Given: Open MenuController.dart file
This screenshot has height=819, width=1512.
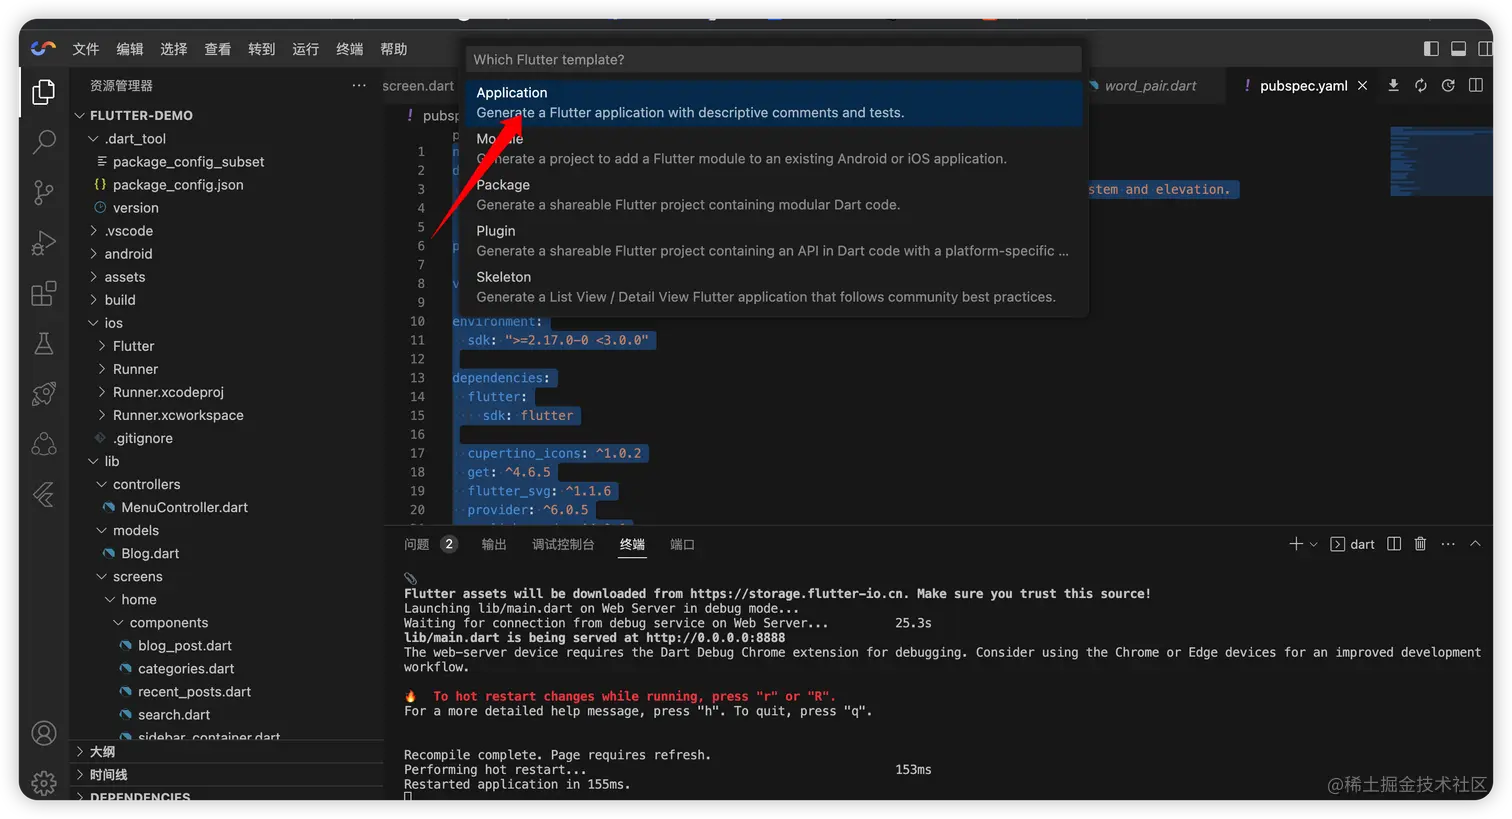Looking at the screenshot, I should click(227, 507).
